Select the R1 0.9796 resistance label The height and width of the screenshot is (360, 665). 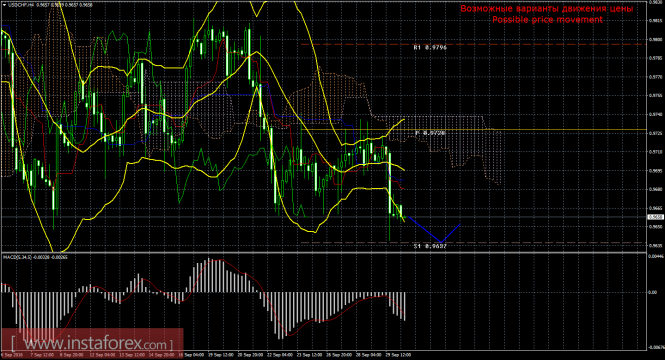coord(430,47)
